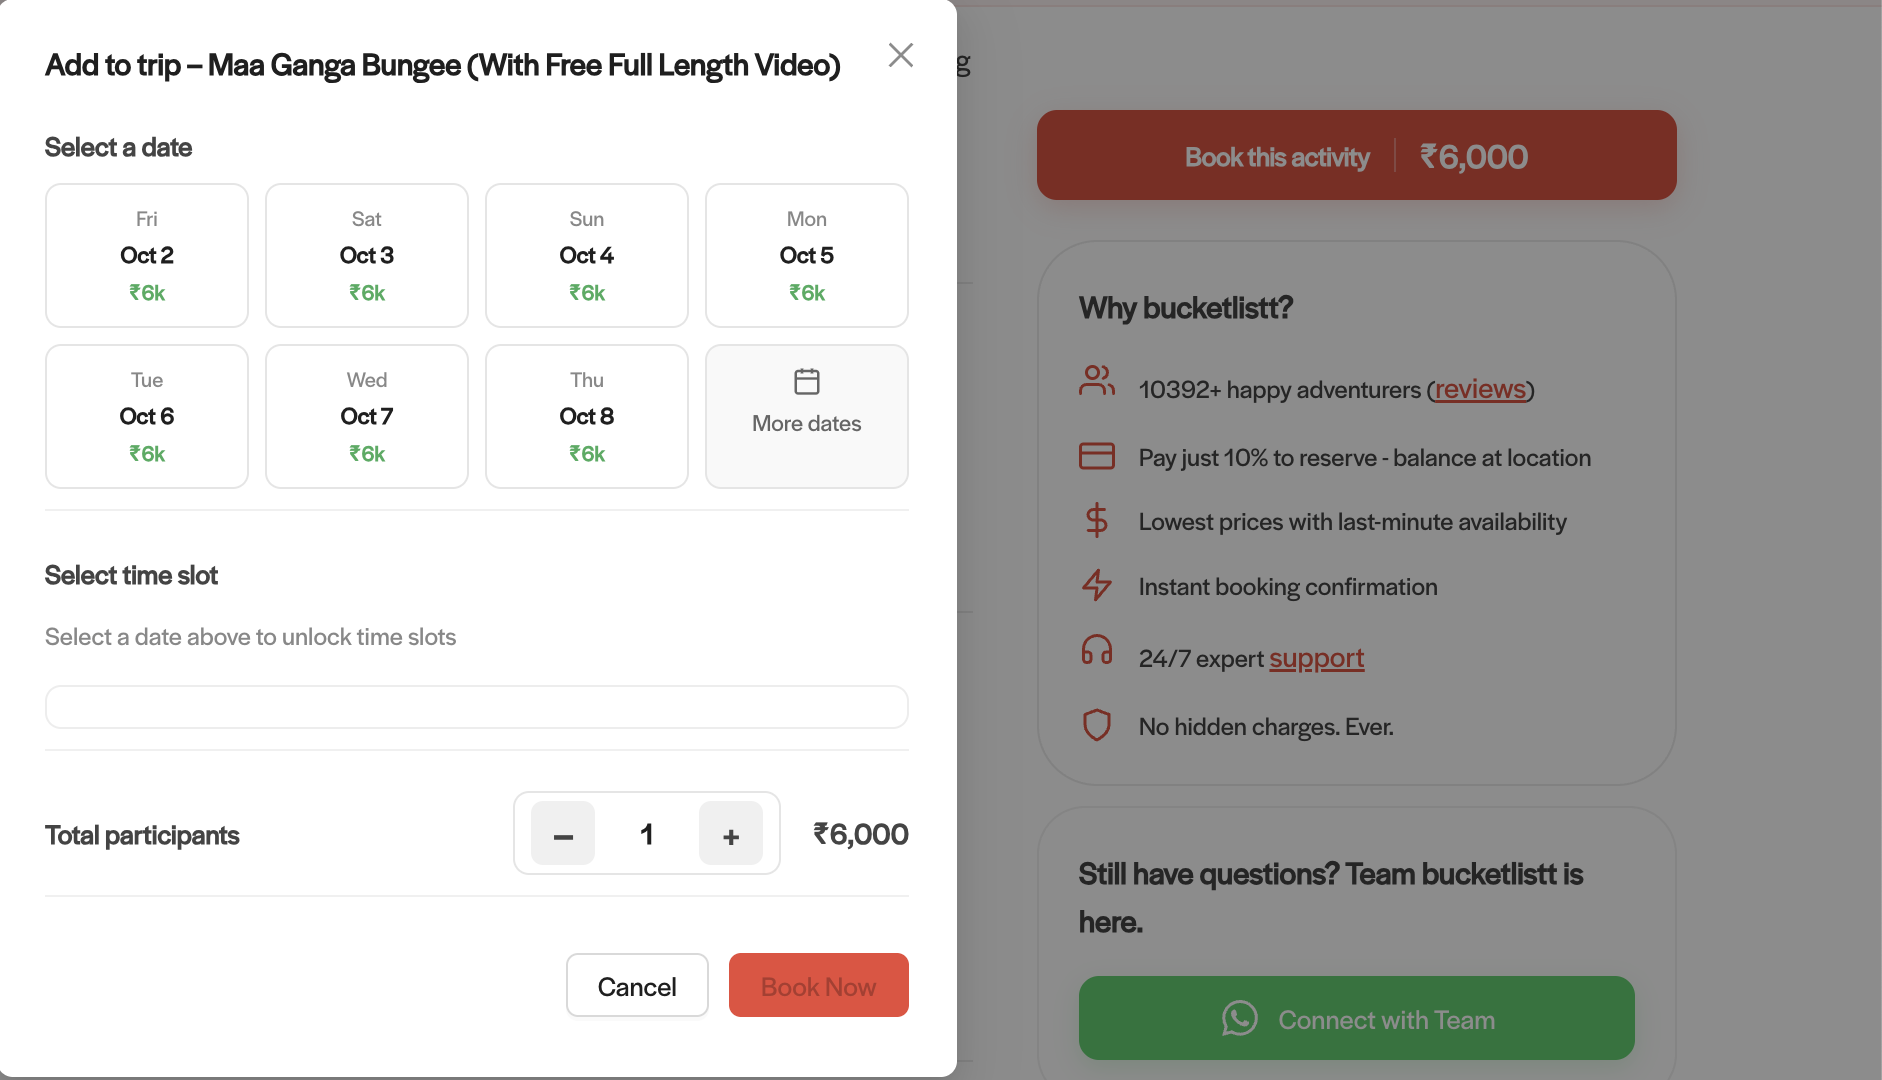Click the participant count value 1
This screenshot has height=1080, width=1882.
[x=647, y=834]
